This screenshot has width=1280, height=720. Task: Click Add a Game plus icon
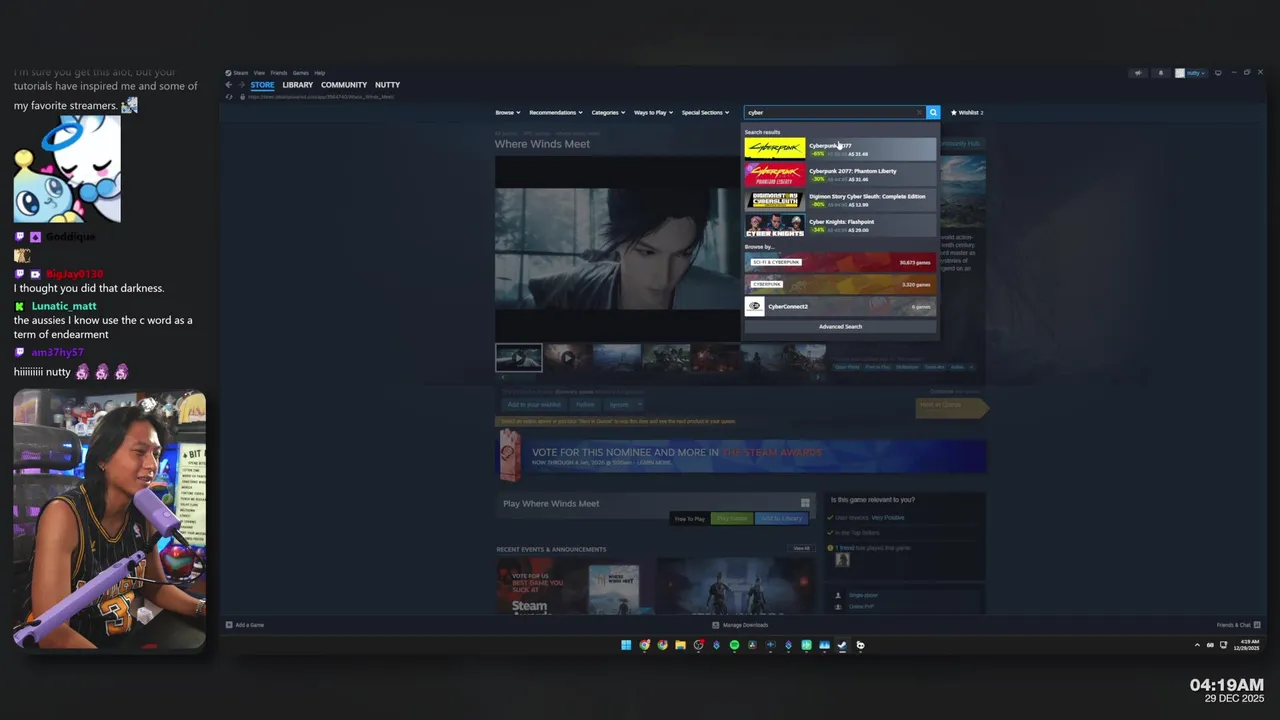coord(229,625)
